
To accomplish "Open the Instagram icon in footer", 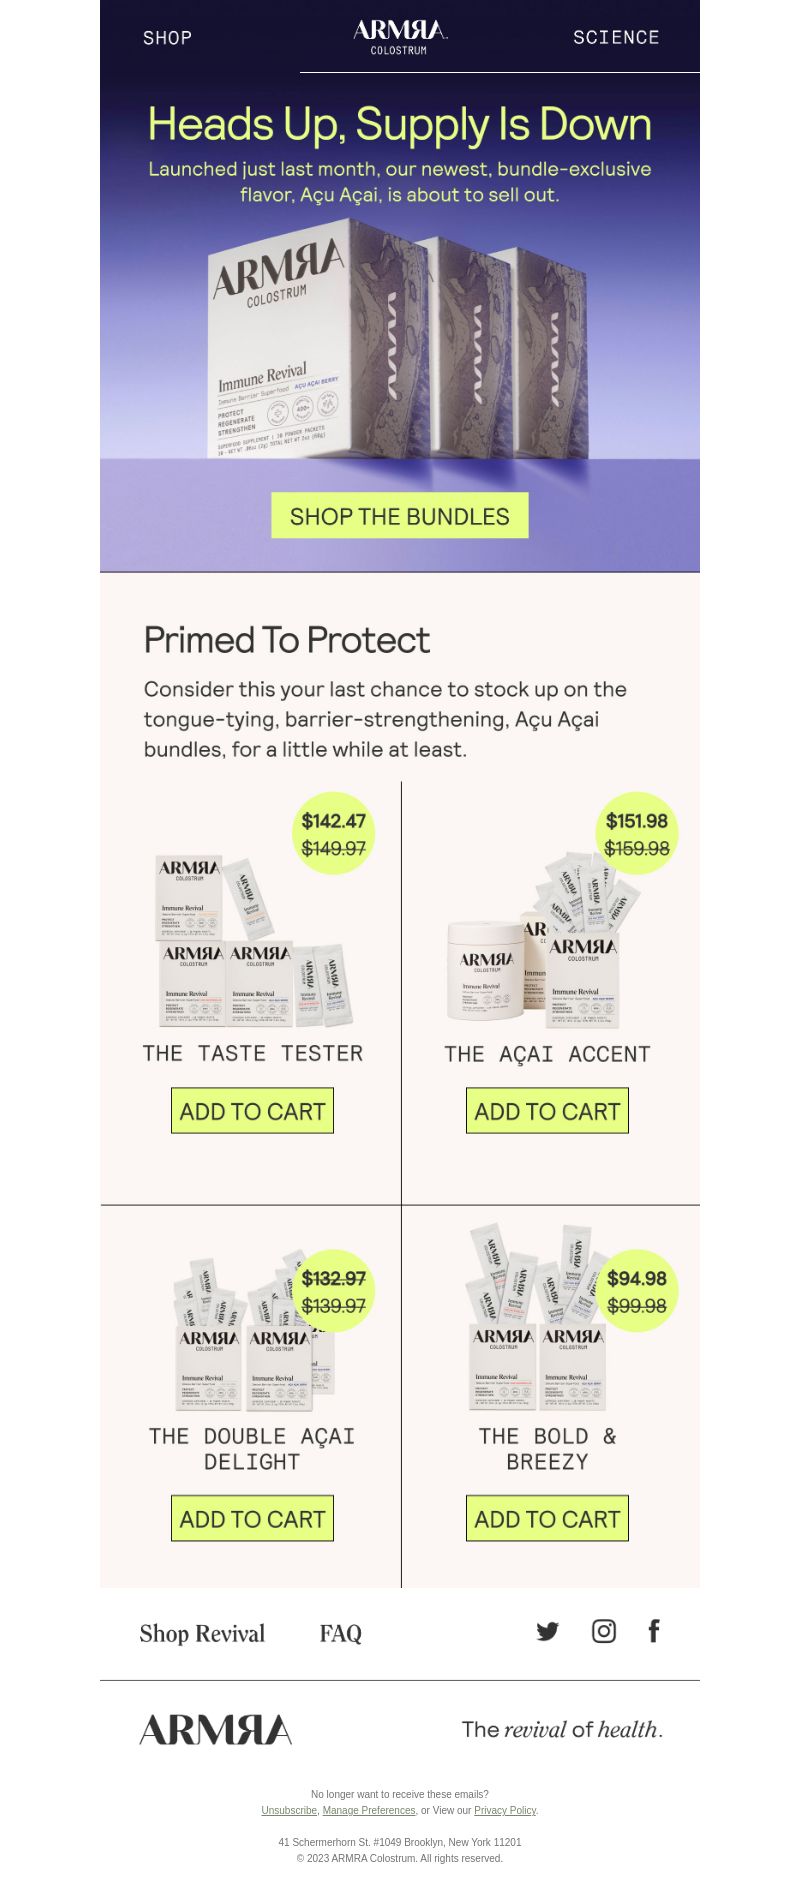I will [604, 1631].
